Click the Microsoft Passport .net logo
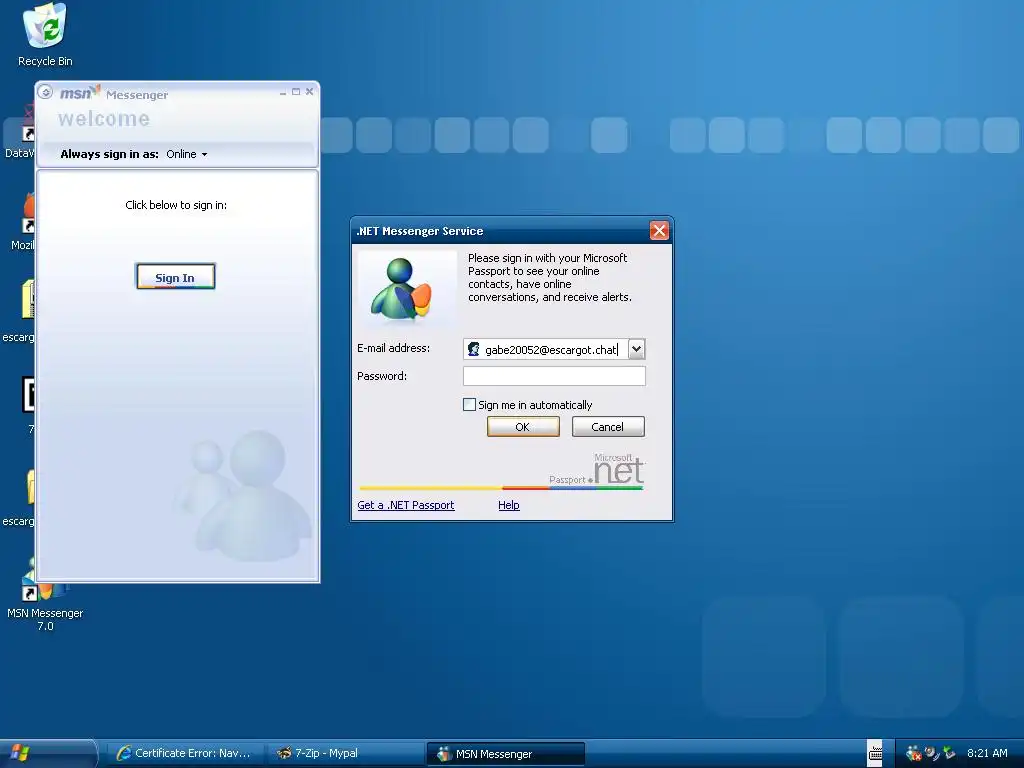Image resolution: width=1024 pixels, height=768 pixels. tap(597, 470)
